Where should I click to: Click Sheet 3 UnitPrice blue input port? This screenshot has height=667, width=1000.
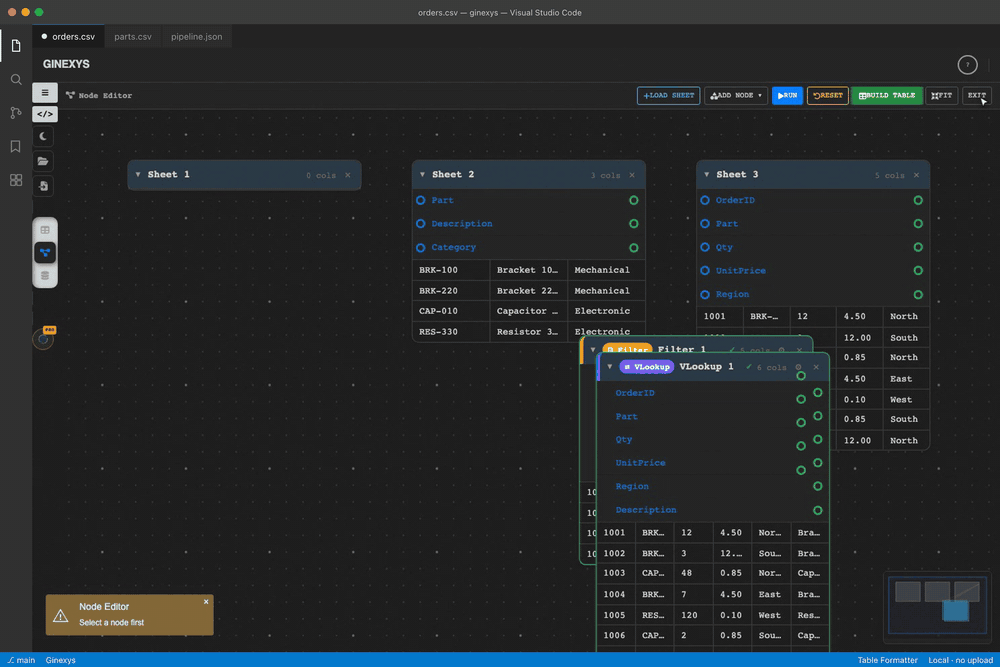(705, 271)
